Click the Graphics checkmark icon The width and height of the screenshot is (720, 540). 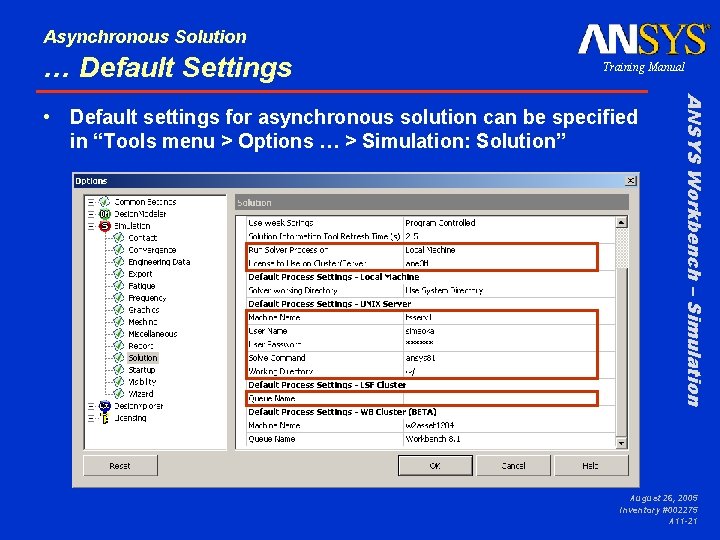(118, 309)
